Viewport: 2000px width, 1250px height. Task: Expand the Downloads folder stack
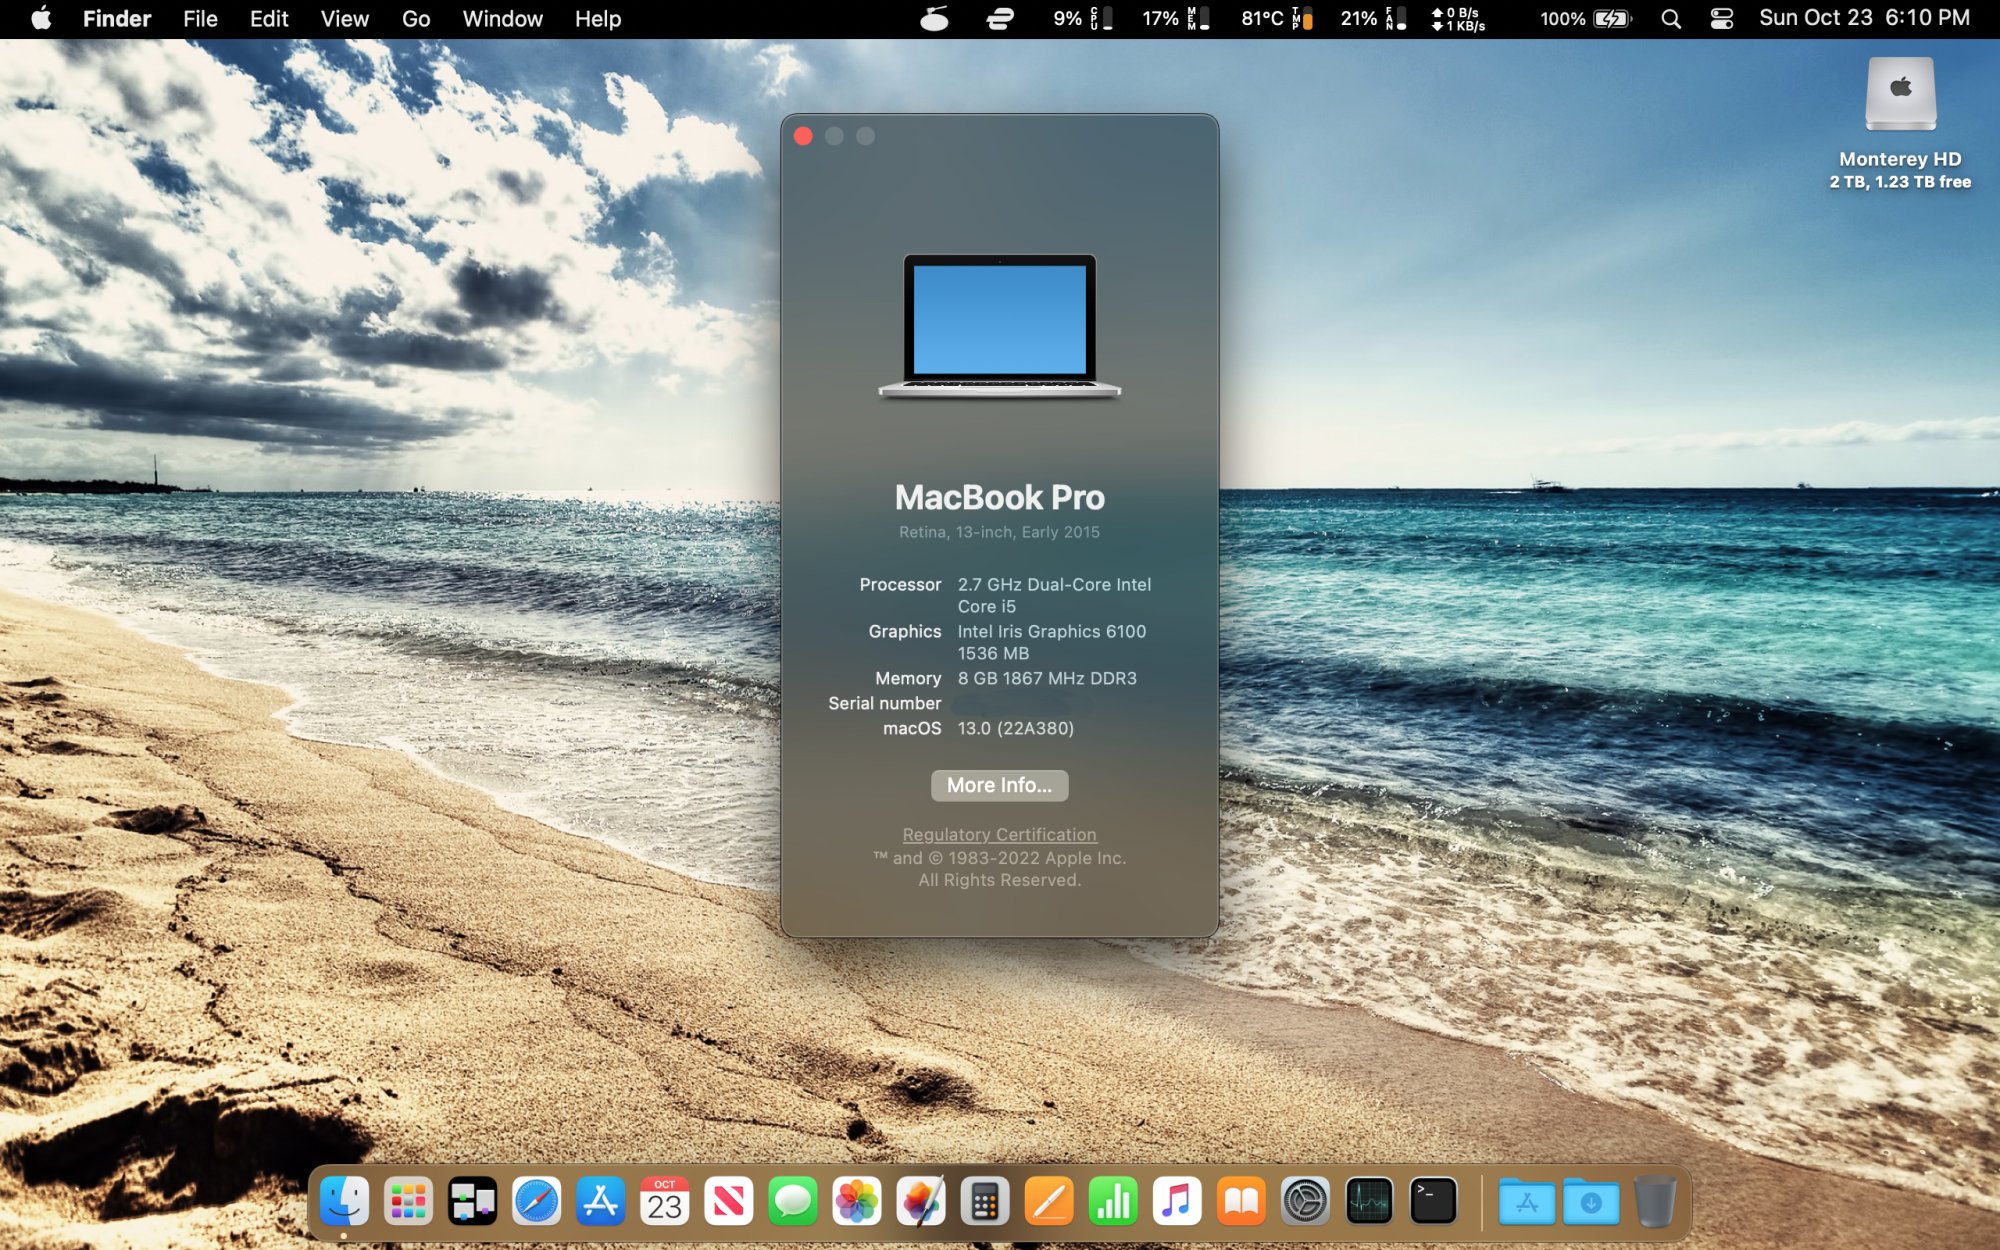coord(1591,1201)
